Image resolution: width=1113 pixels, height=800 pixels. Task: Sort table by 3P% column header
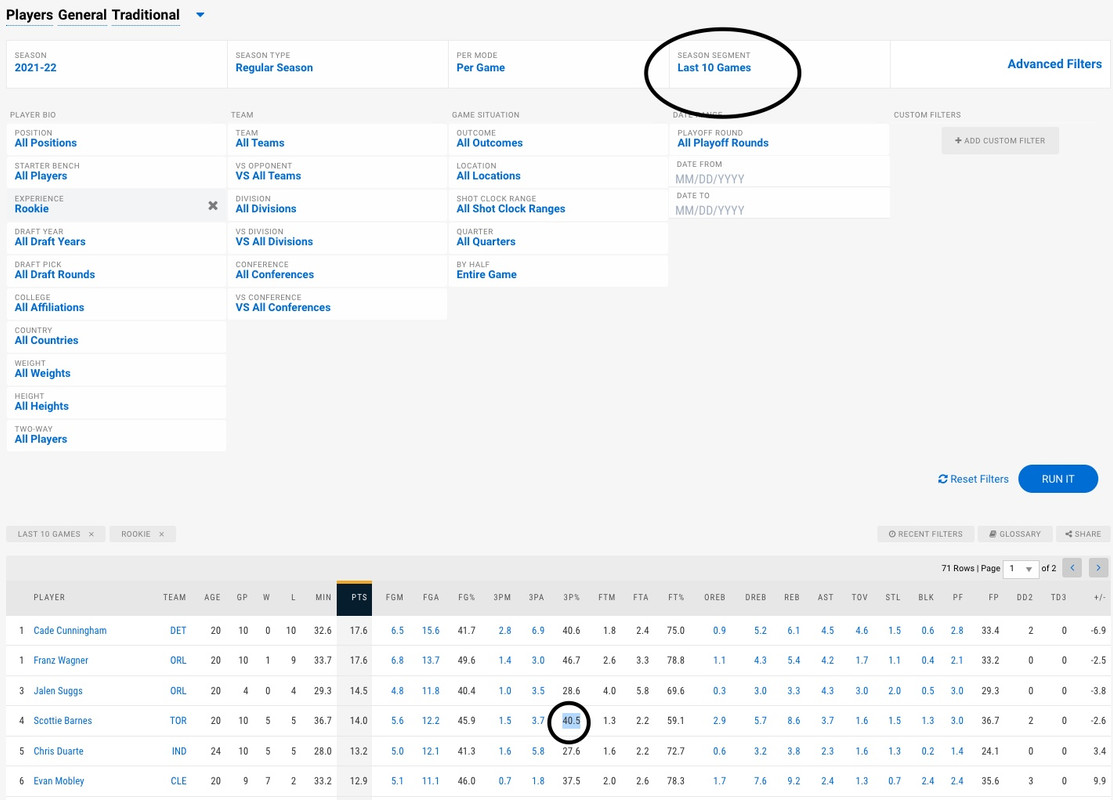571,598
